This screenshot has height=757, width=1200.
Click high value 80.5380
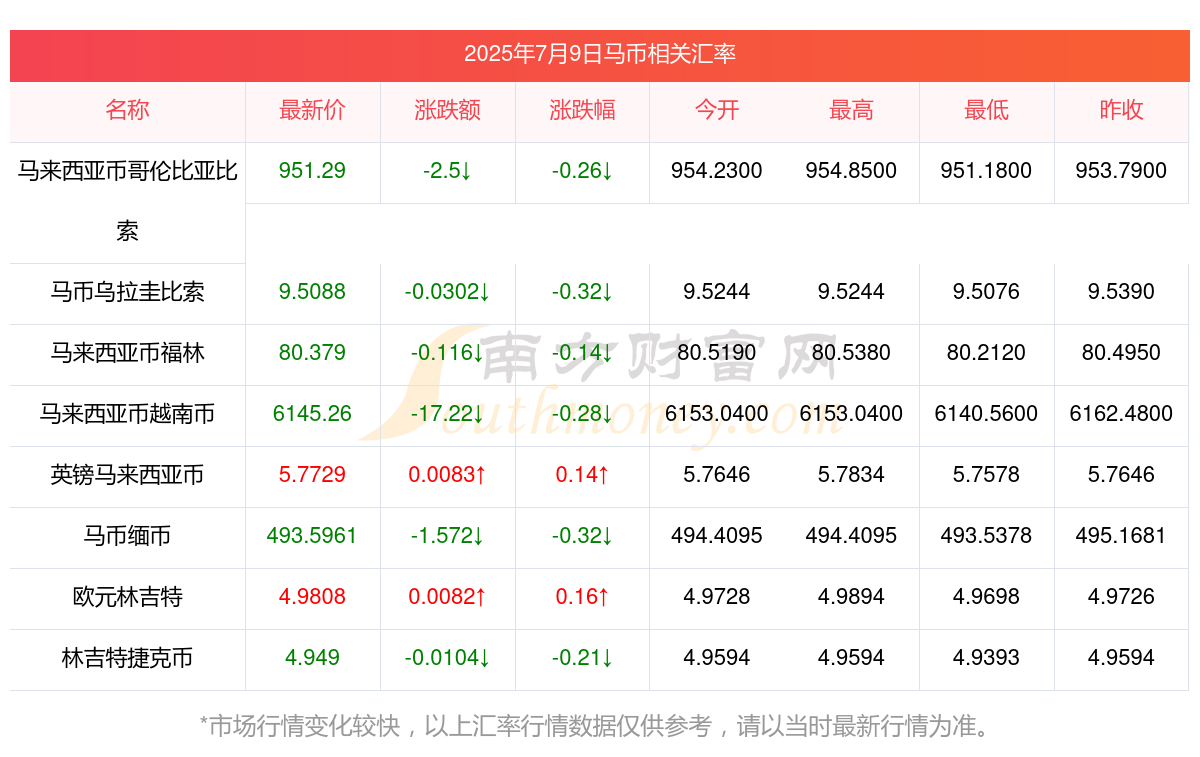pyautogui.click(x=852, y=353)
